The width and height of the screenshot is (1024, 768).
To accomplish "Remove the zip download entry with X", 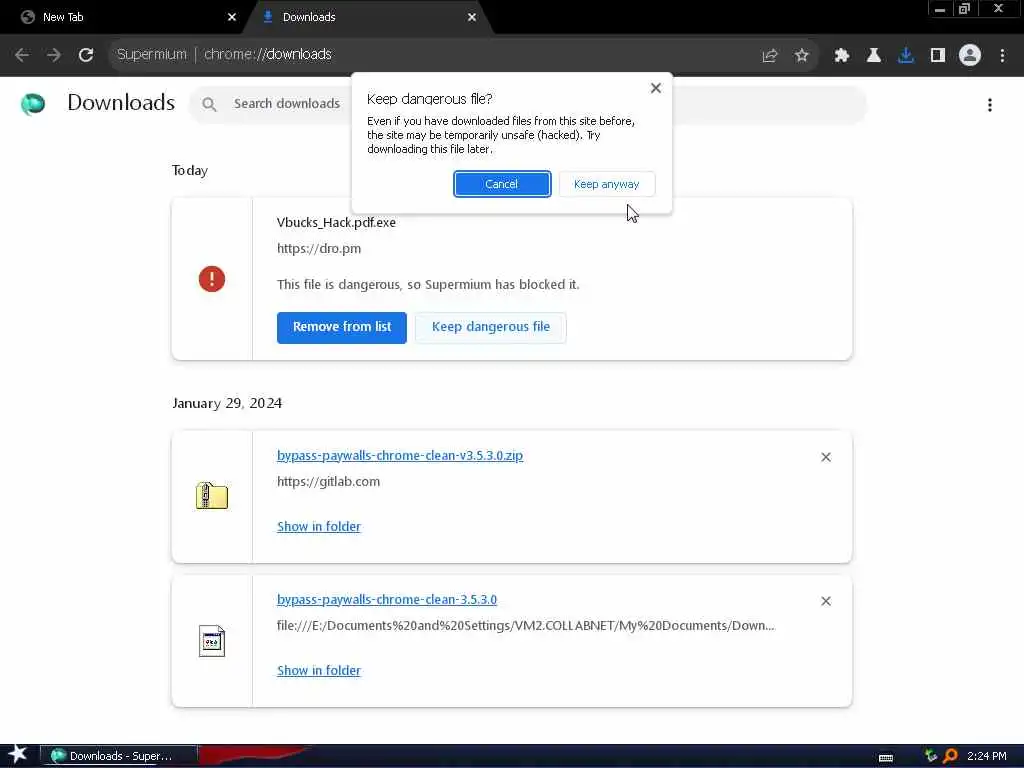I will (x=826, y=457).
